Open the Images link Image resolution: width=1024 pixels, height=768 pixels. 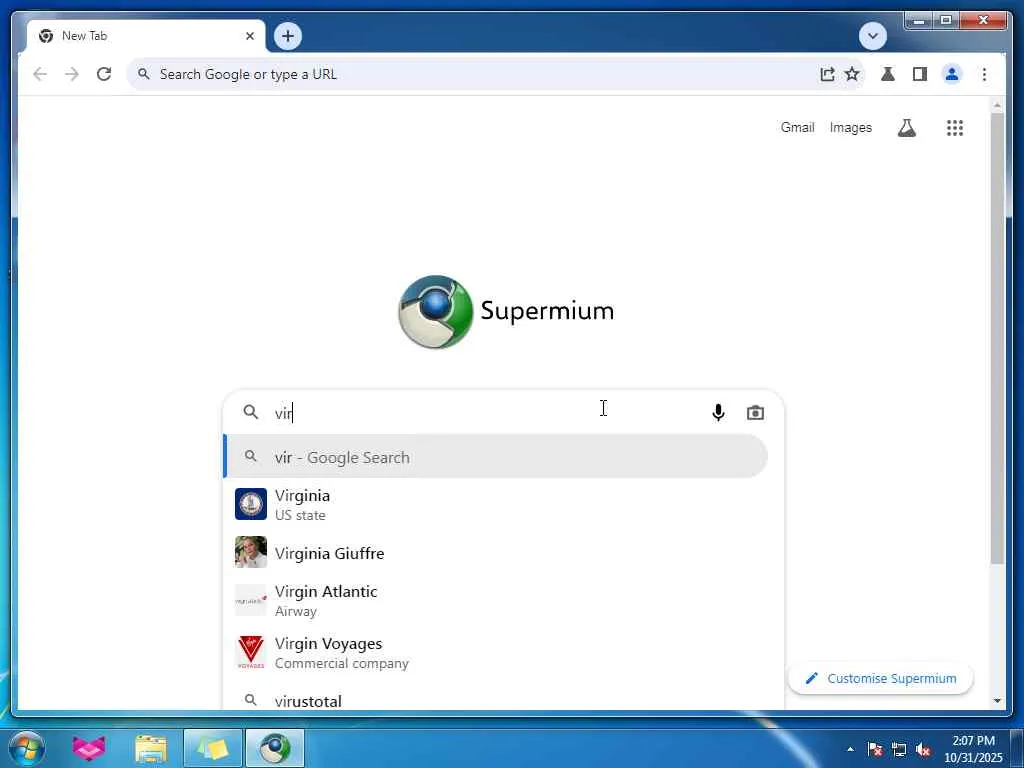point(850,127)
